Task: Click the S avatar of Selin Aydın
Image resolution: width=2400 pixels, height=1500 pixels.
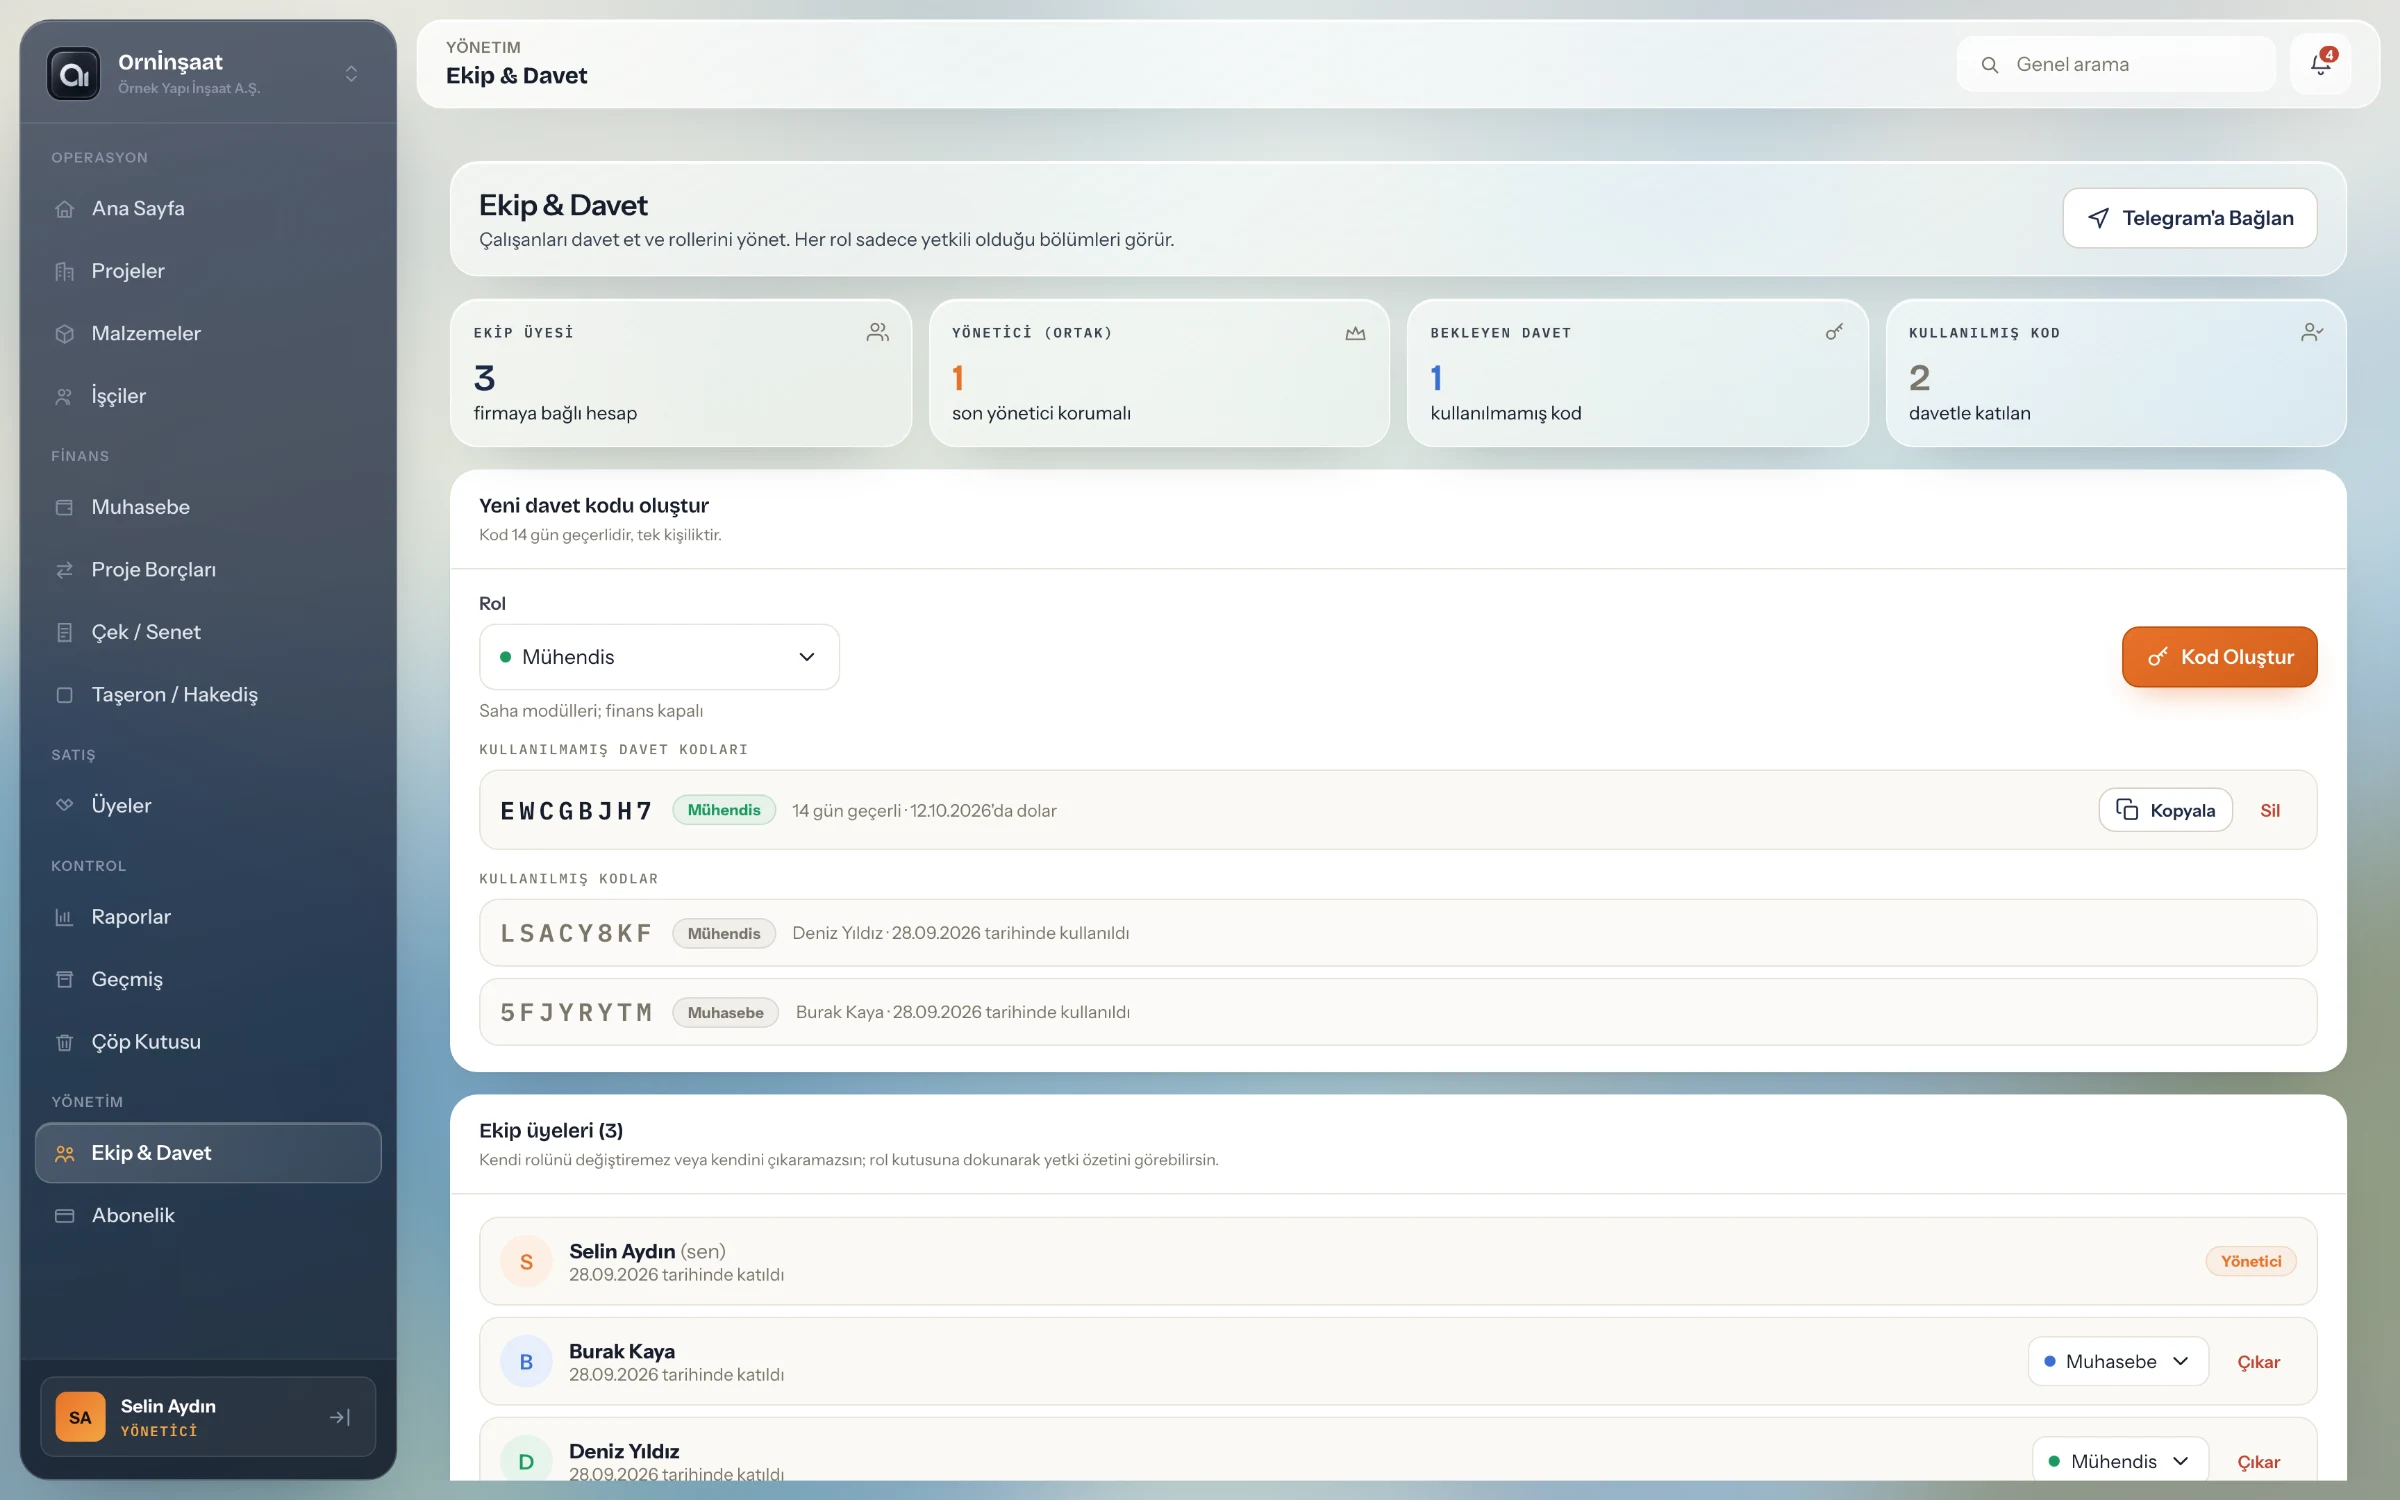Action: coord(526,1262)
